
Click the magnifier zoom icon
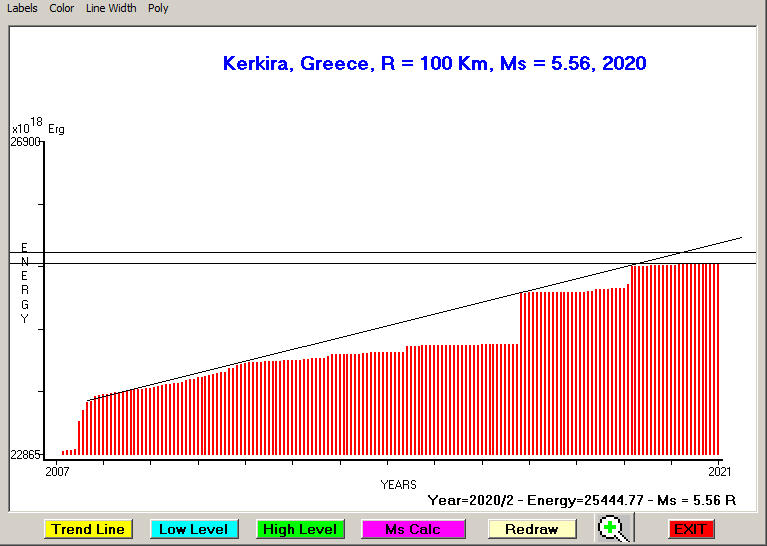coord(612,529)
